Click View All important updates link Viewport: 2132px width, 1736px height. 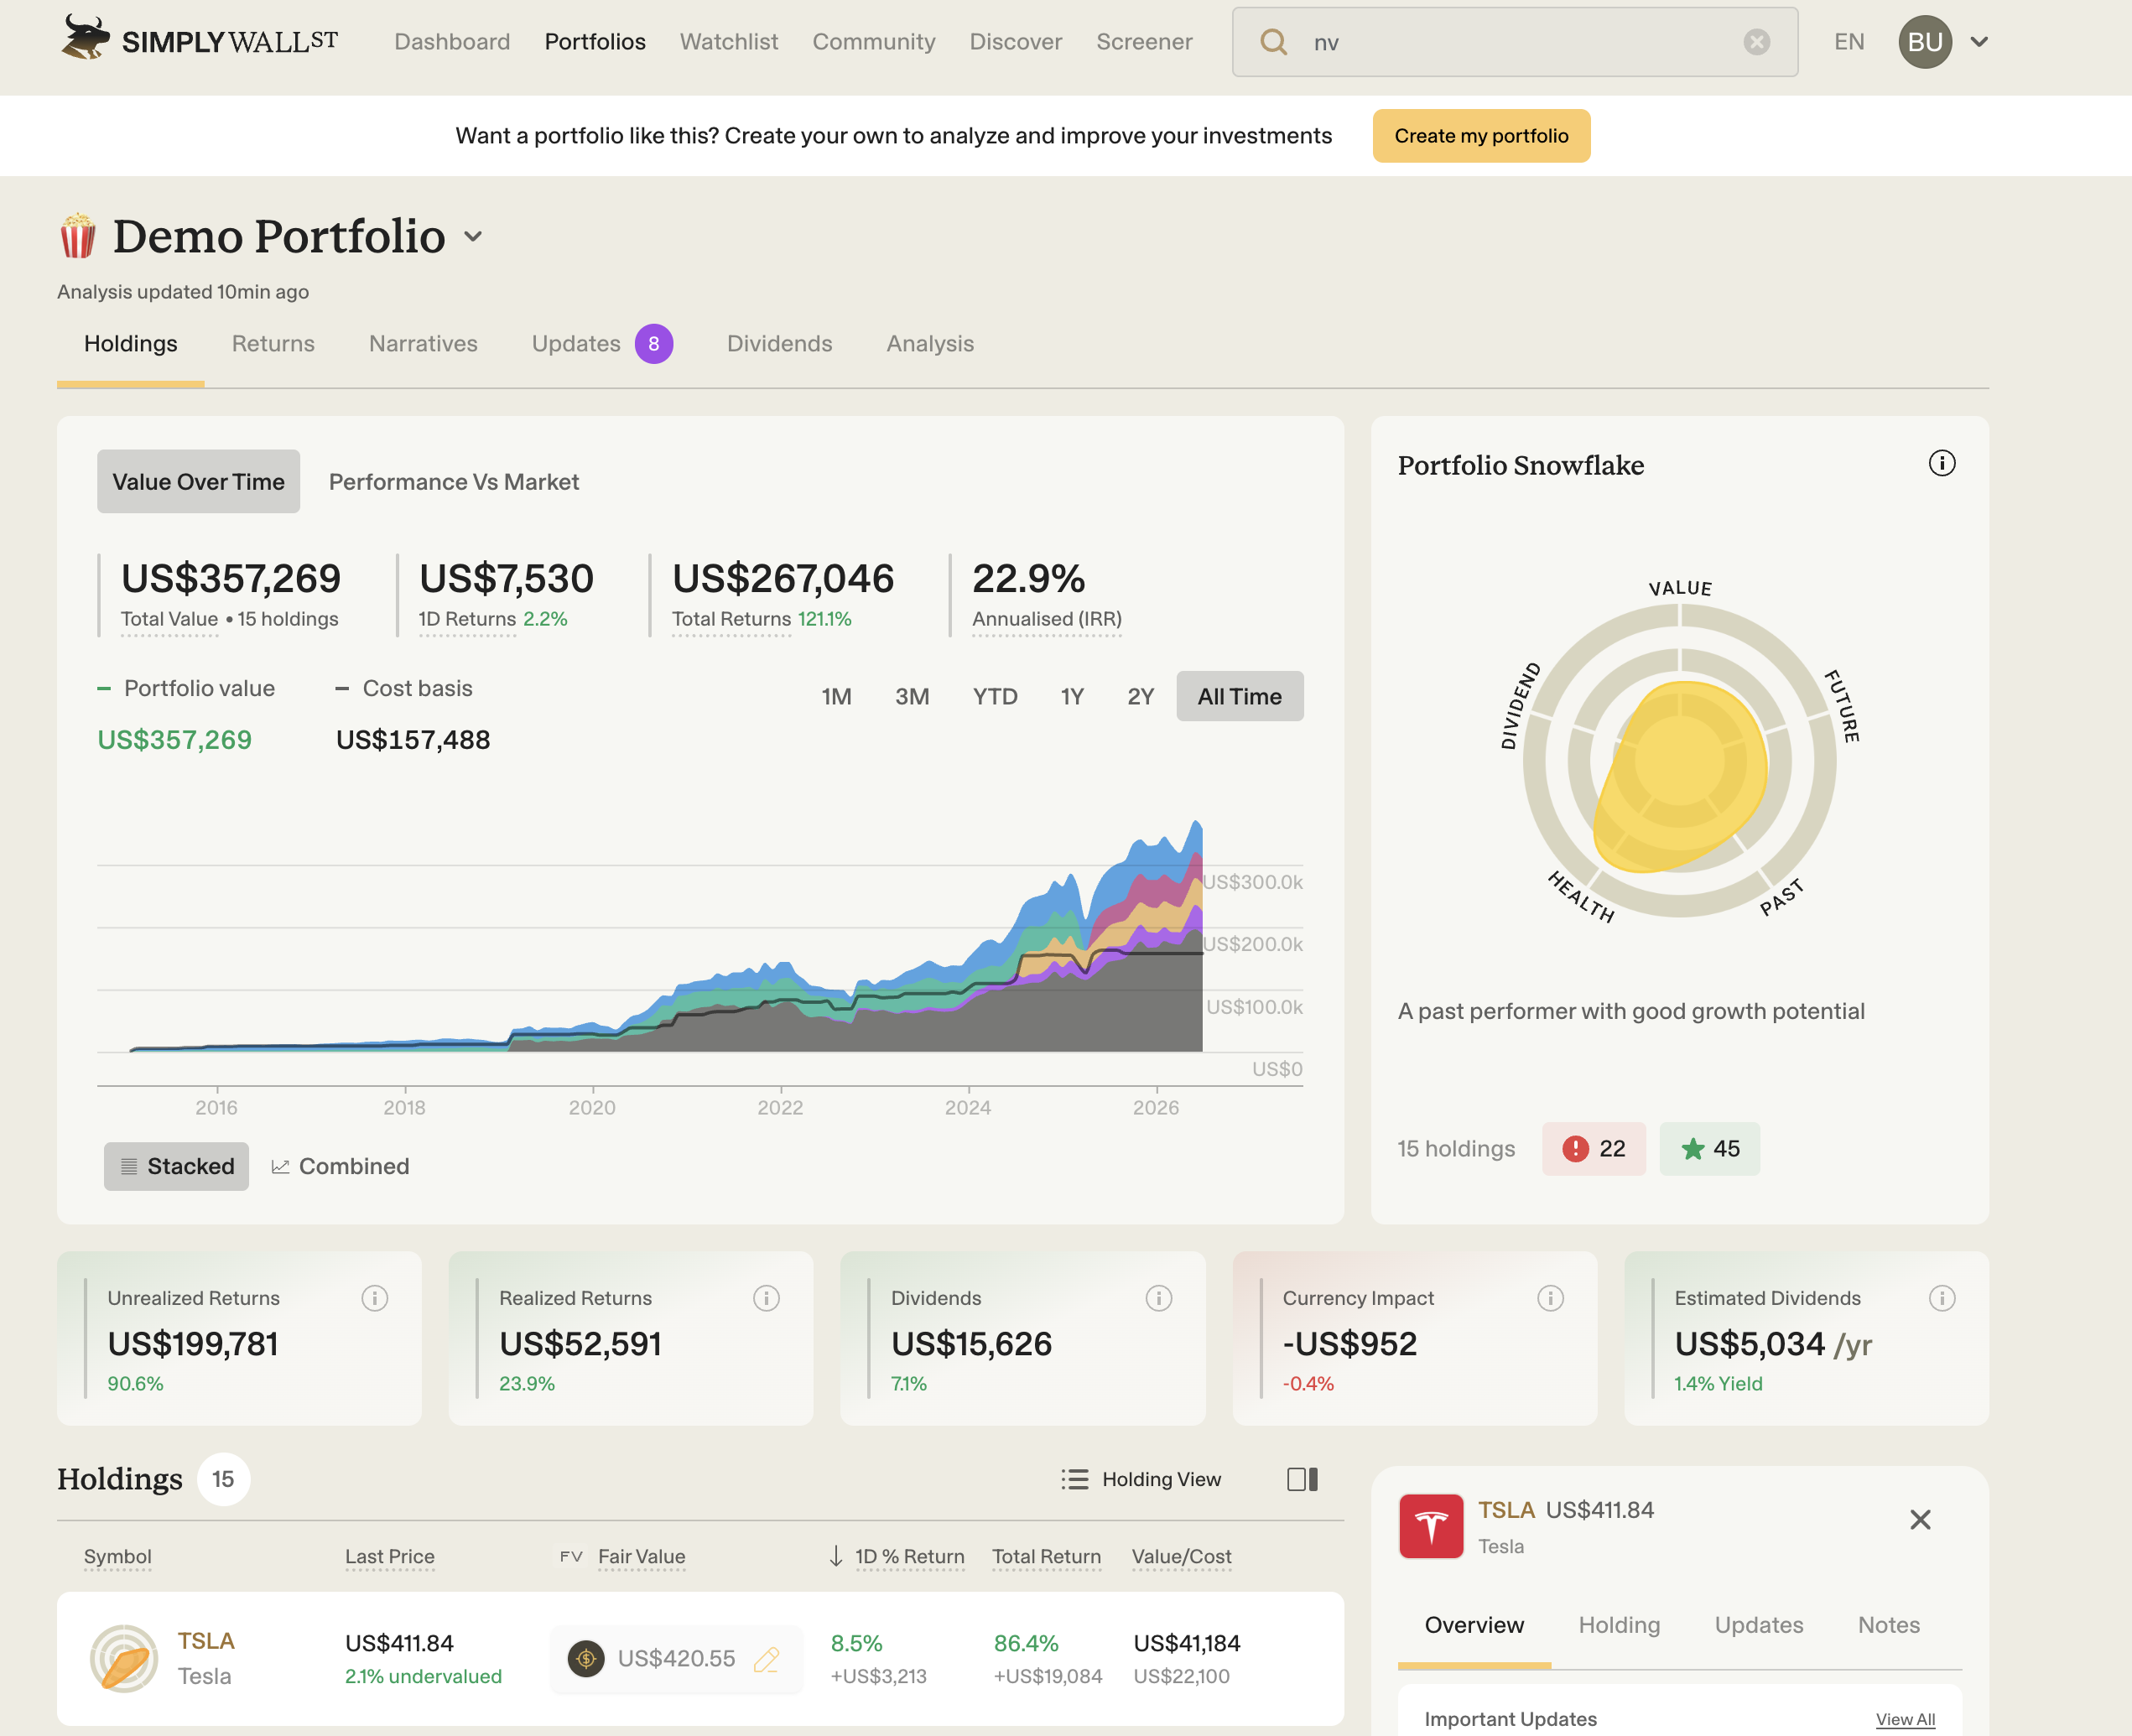[x=1905, y=1719]
